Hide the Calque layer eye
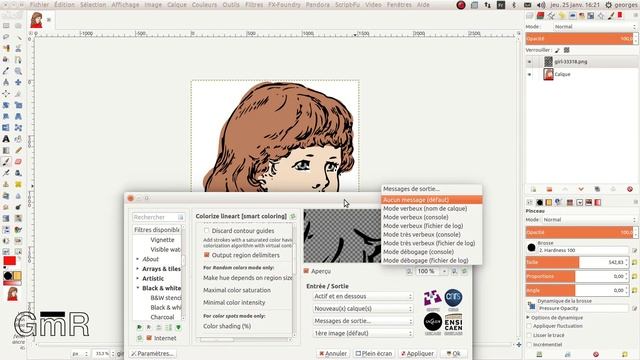Image resolution: width=640 pixels, height=360 pixels. pyautogui.click(x=530, y=75)
